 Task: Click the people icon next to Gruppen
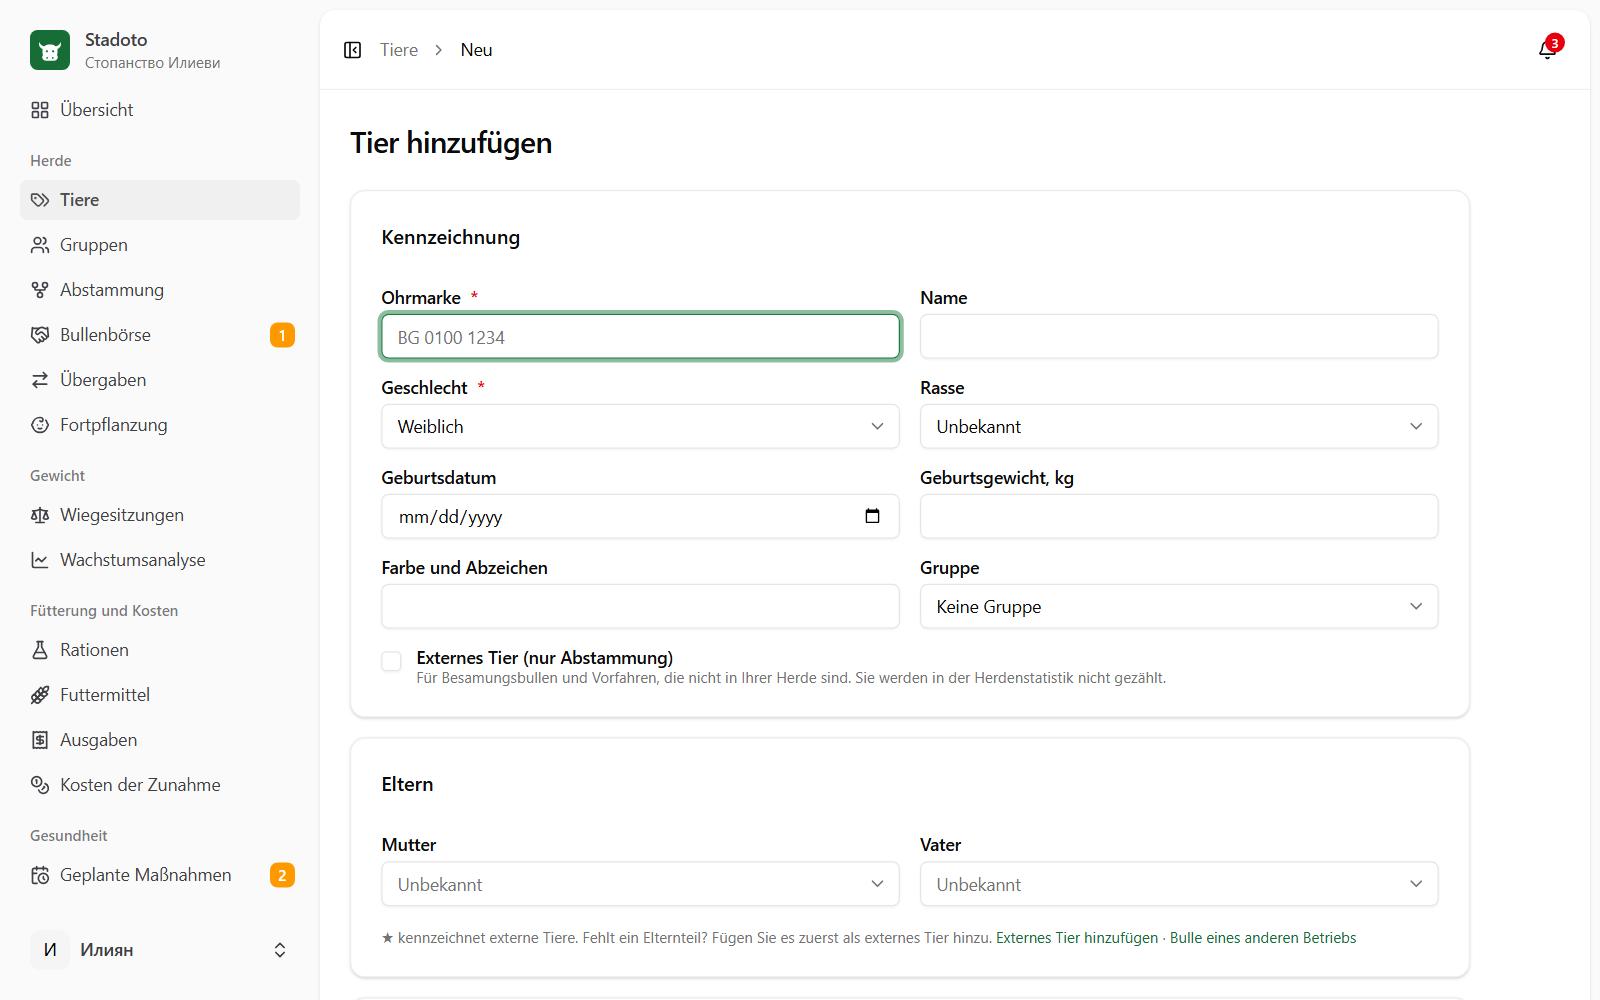pyautogui.click(x=40, y=245)
